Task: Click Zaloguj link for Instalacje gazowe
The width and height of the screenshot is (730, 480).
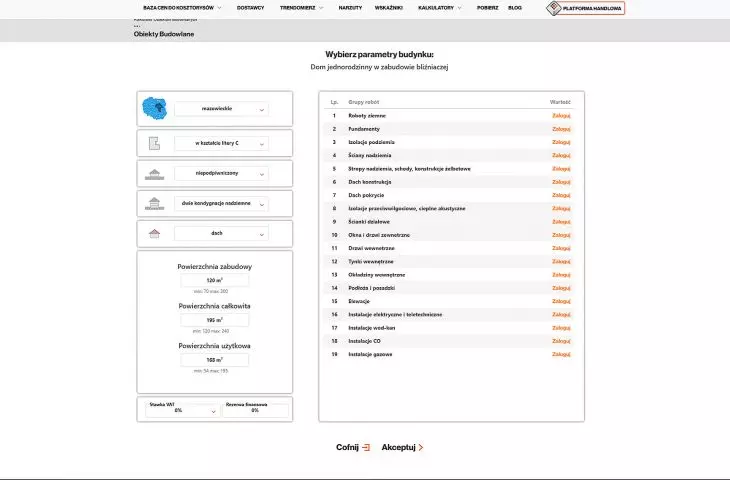Action: coord(561,354)
